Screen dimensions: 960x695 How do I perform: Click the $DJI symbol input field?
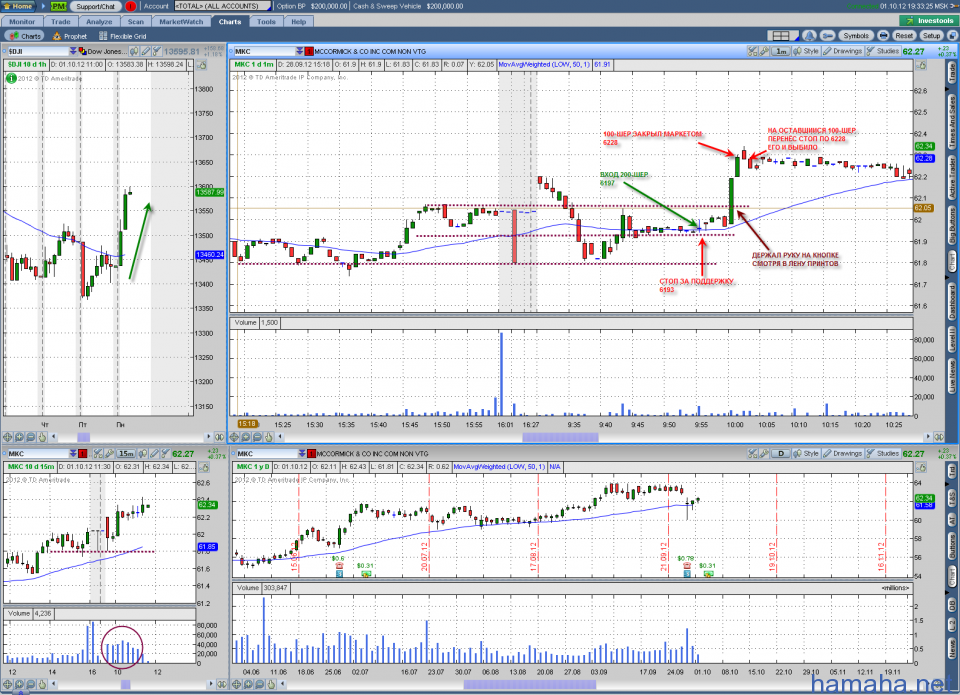click(37, 51)
